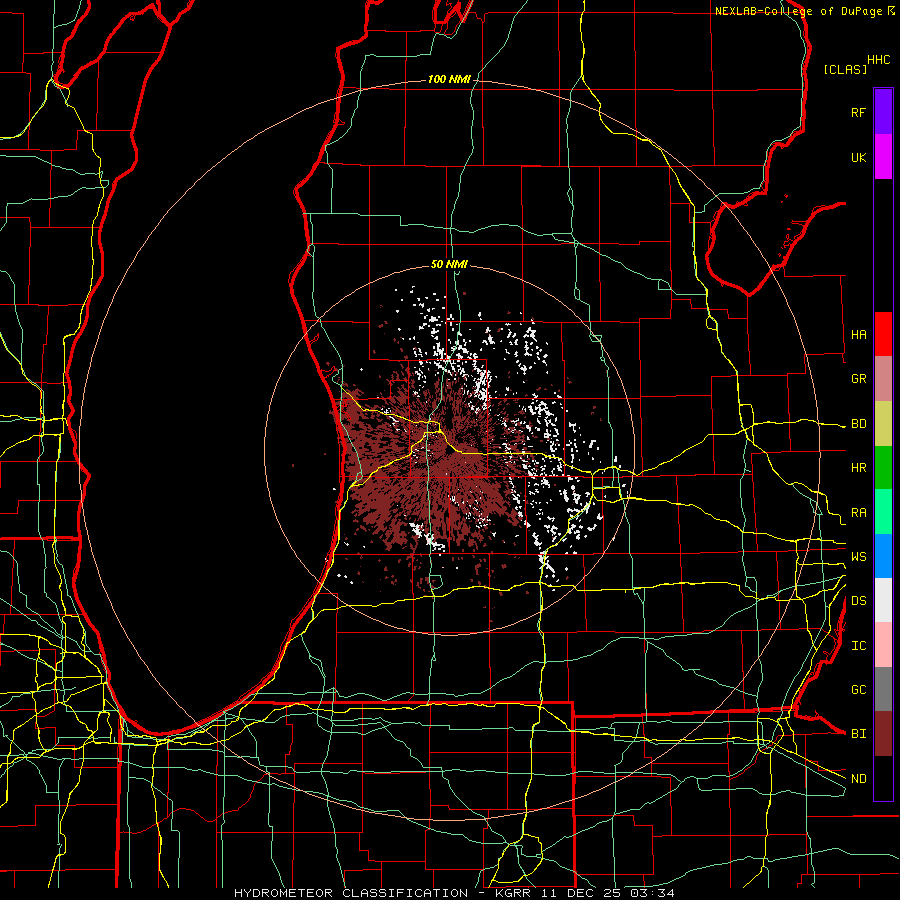The image size is (900, 900).
Task: Click the 'BD' legend label
Action: (x=859, y=424)
